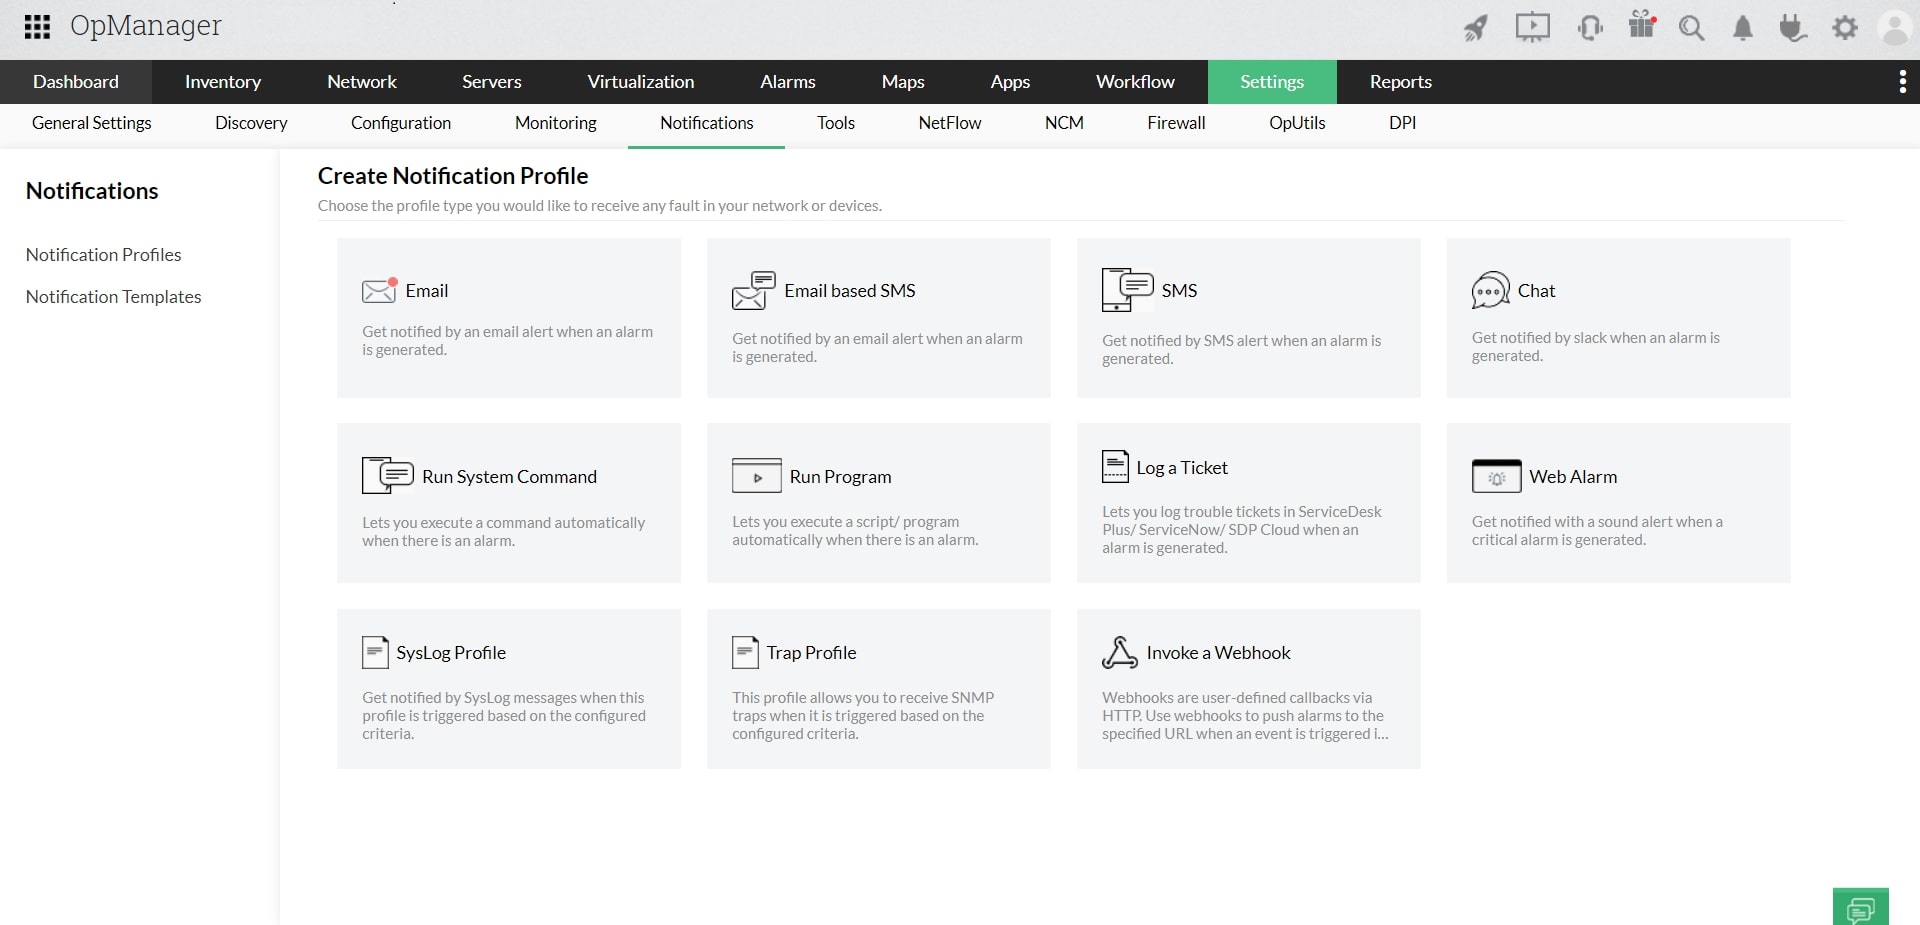Open the three-dot overflow menu on navigation bar
This screenshot has width=1920, height=925.
pyautogui.click(x=1902, y=81)
